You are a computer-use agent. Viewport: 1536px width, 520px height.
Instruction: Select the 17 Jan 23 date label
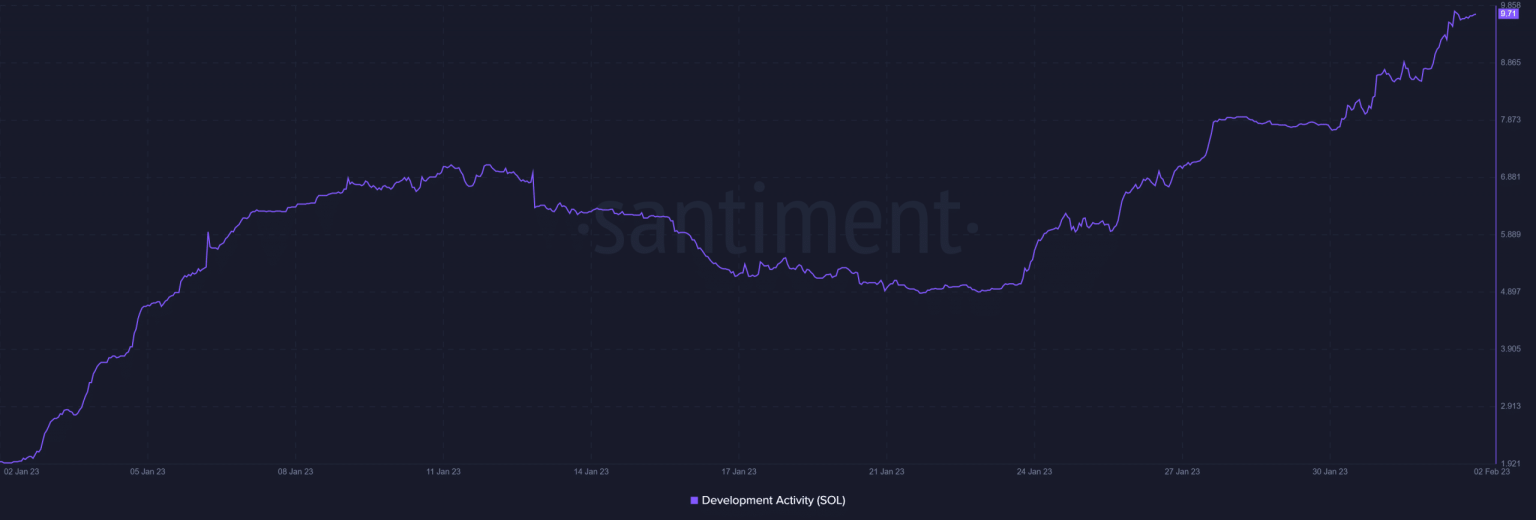(x=739, y=471)
